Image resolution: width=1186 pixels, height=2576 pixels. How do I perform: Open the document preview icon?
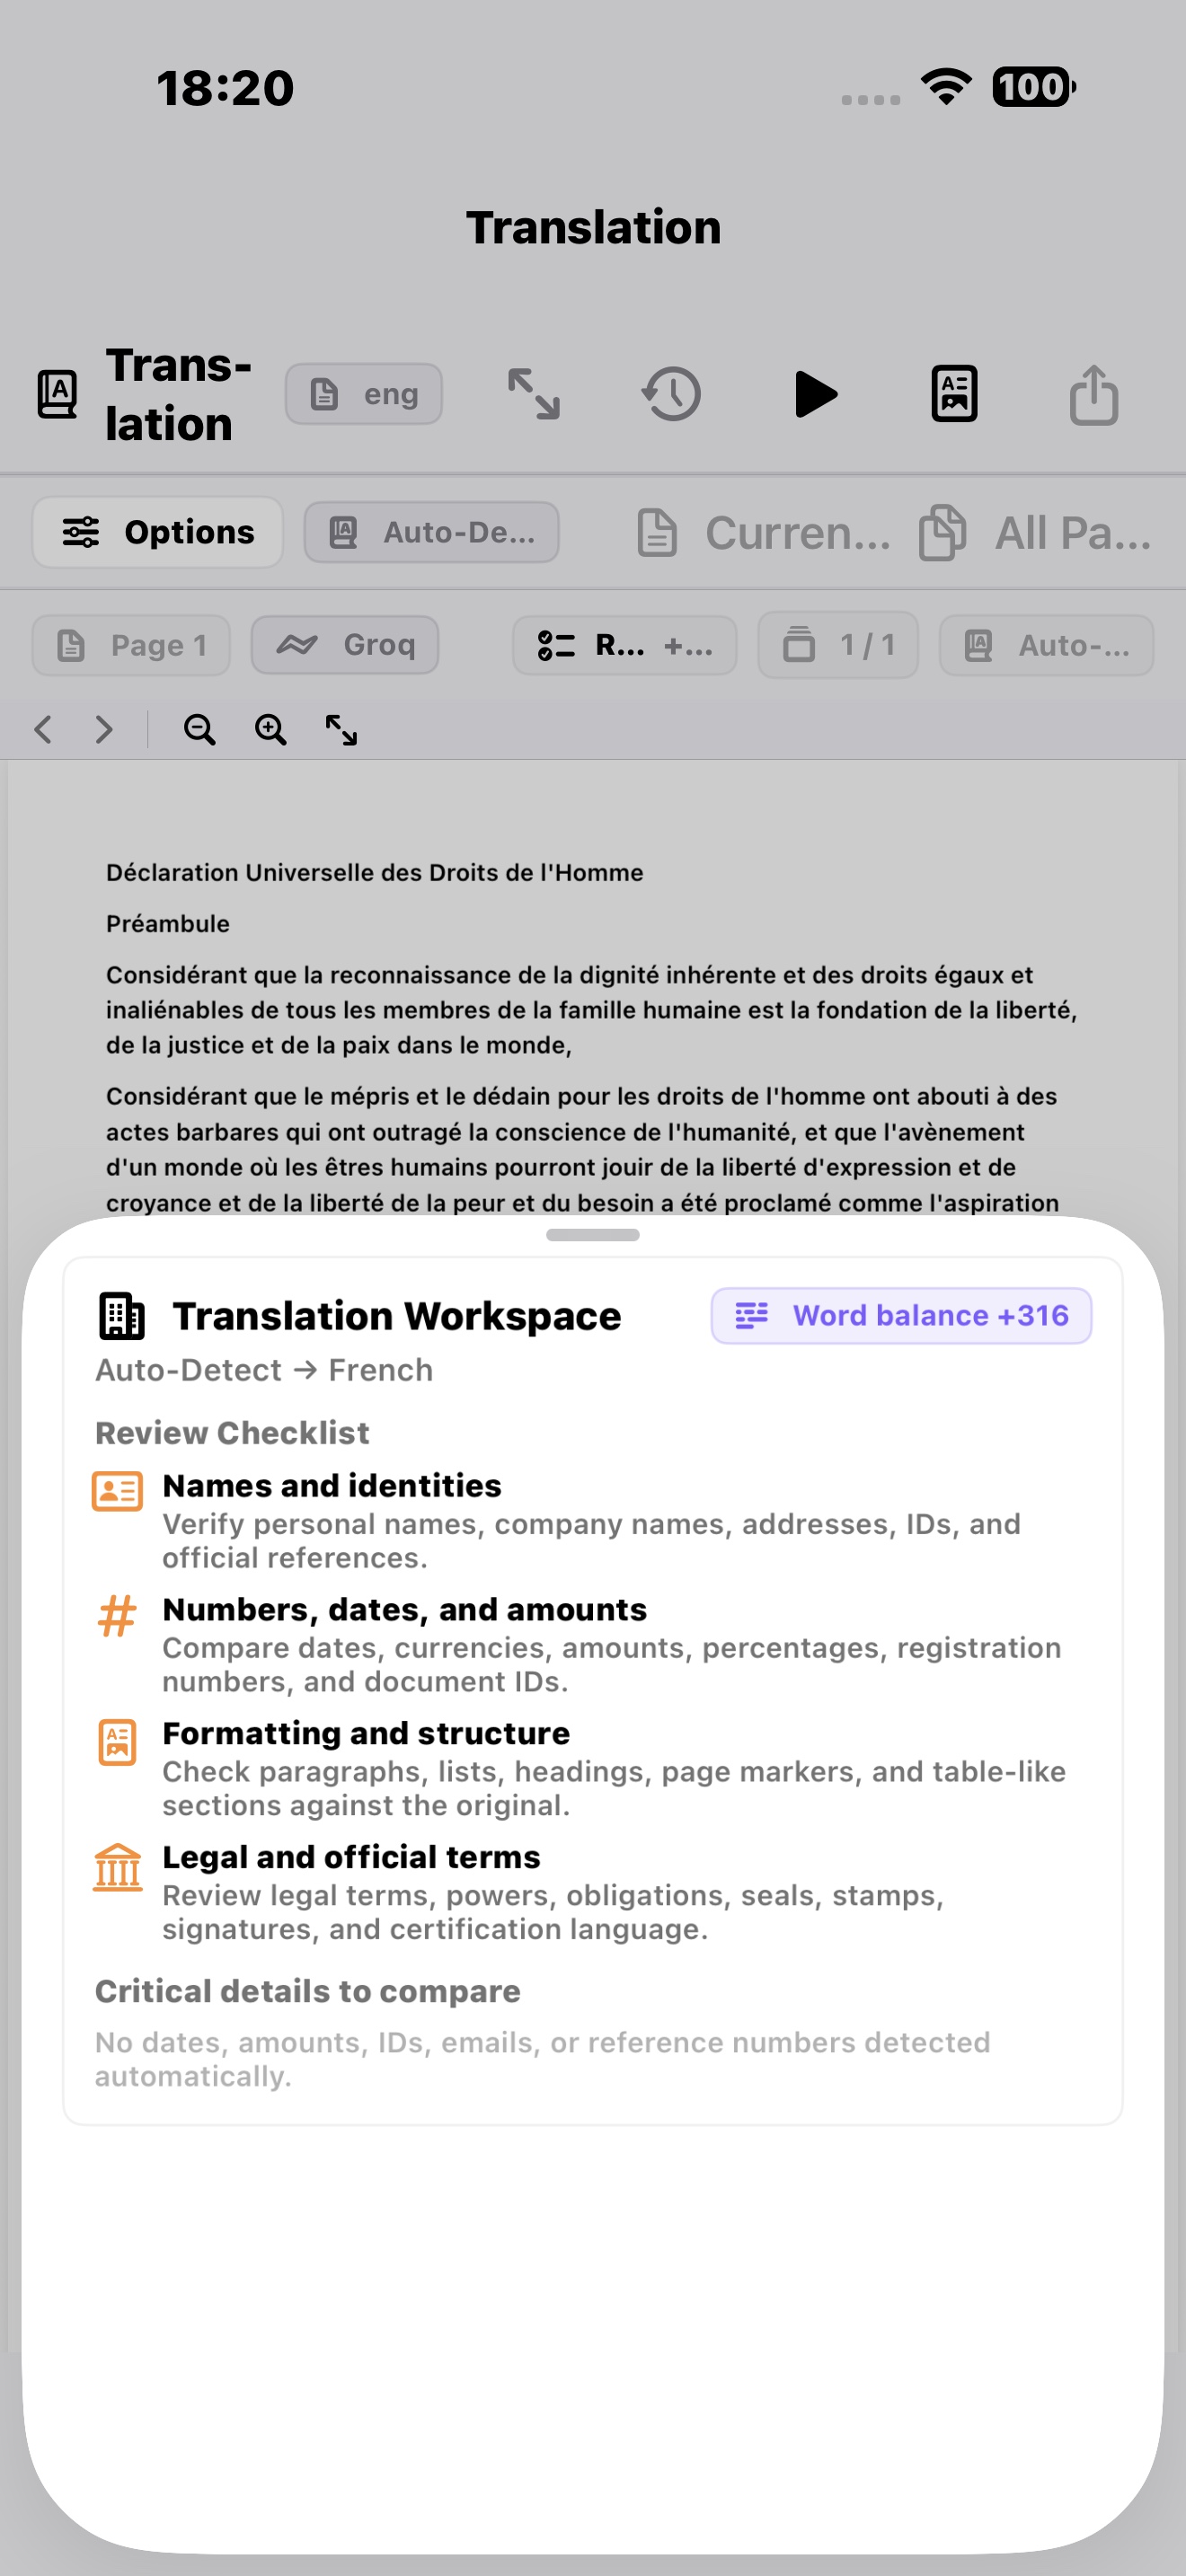coord(954,394)
